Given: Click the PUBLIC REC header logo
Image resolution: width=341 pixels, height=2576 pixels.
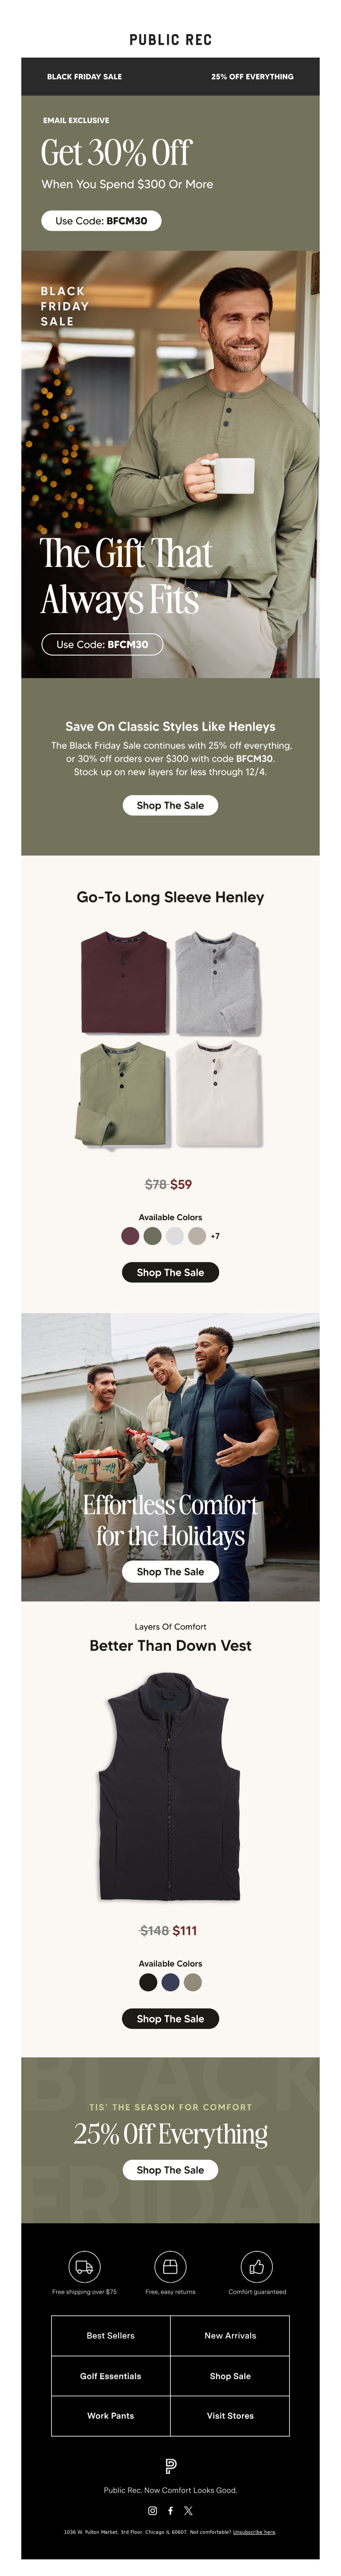Looking at the screenshot, I should click(170, 40).
